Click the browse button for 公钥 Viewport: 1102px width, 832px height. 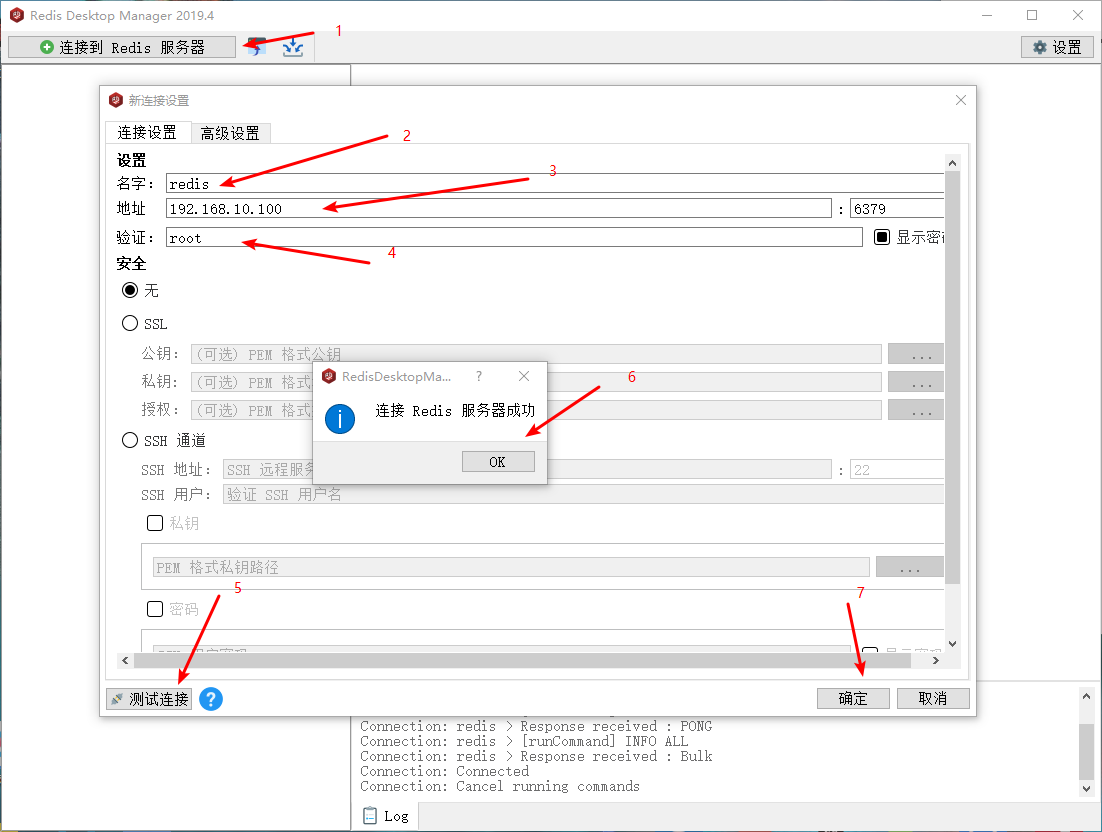click(x=916, y=354)
